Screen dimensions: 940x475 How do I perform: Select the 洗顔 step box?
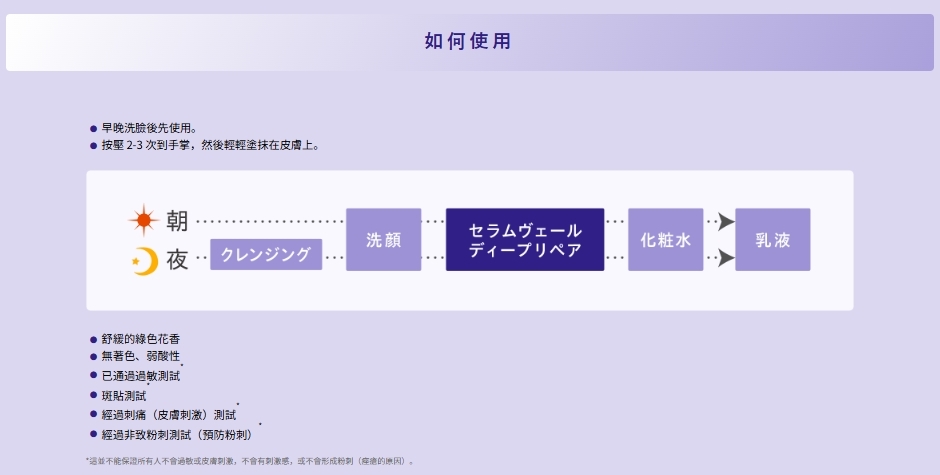[384, 239]
